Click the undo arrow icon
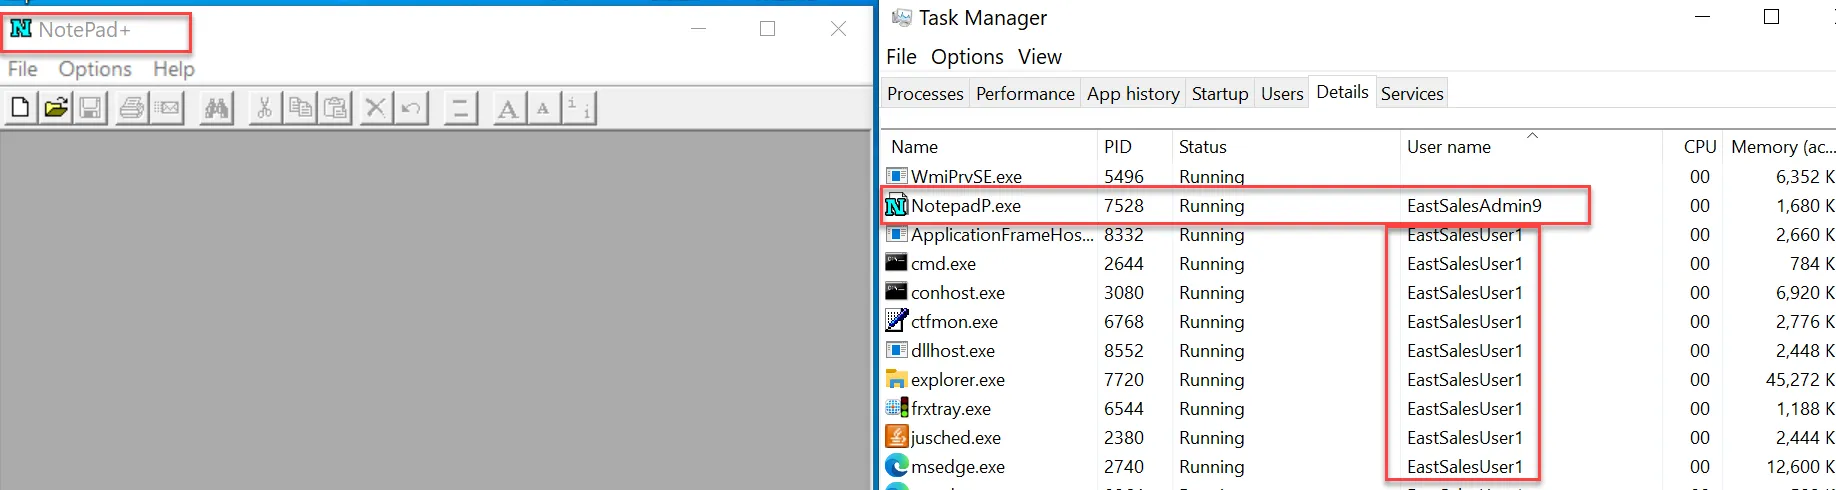The image size is (1836, 490). (411, 108)
